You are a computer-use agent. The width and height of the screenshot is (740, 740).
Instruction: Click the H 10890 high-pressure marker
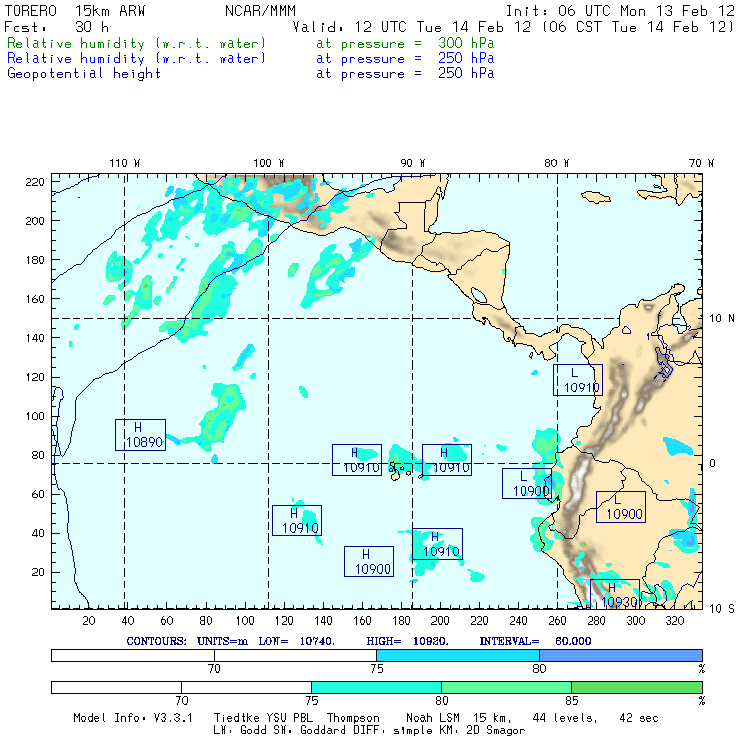139,434
